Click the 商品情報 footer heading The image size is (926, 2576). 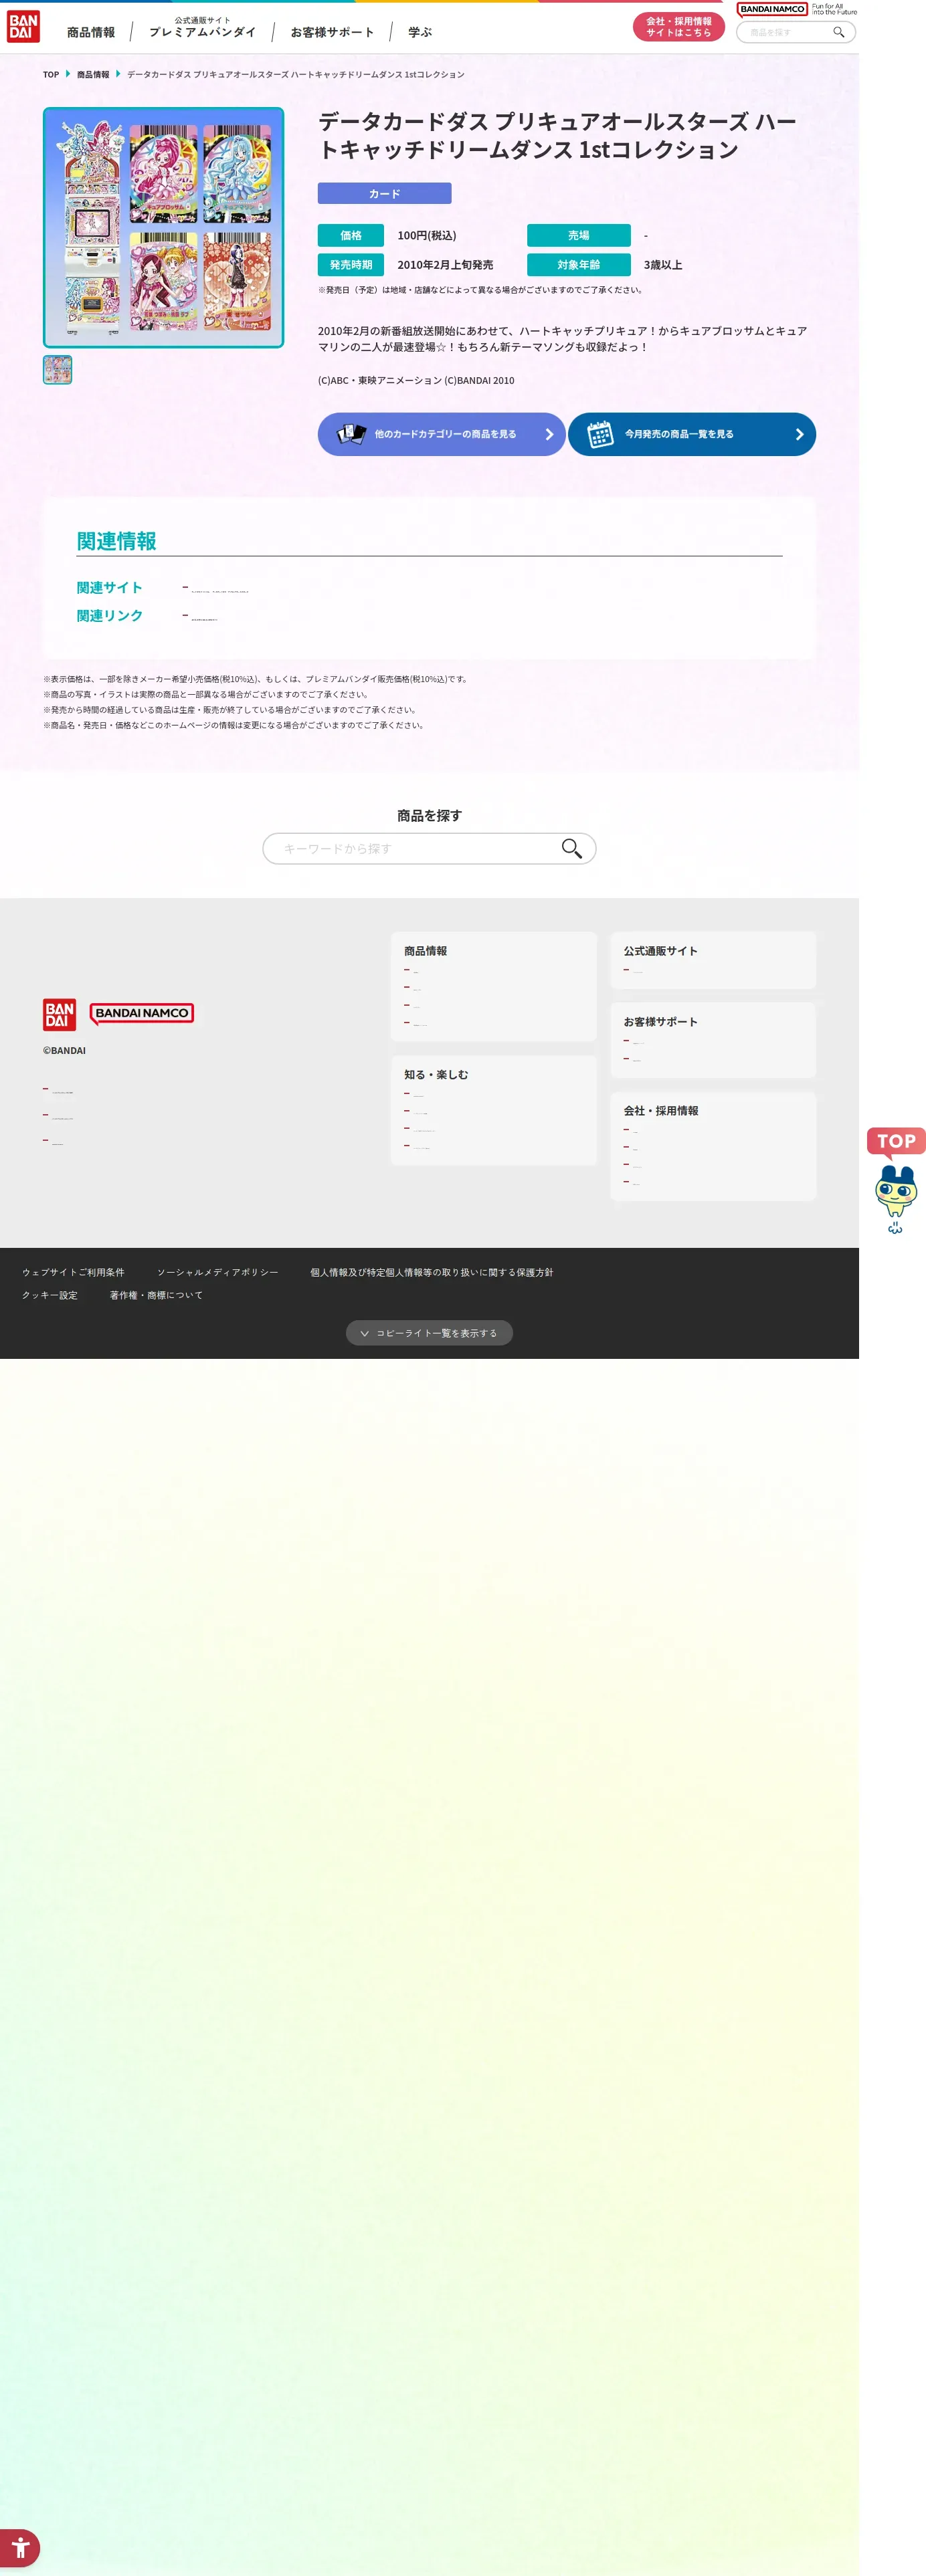426,951
